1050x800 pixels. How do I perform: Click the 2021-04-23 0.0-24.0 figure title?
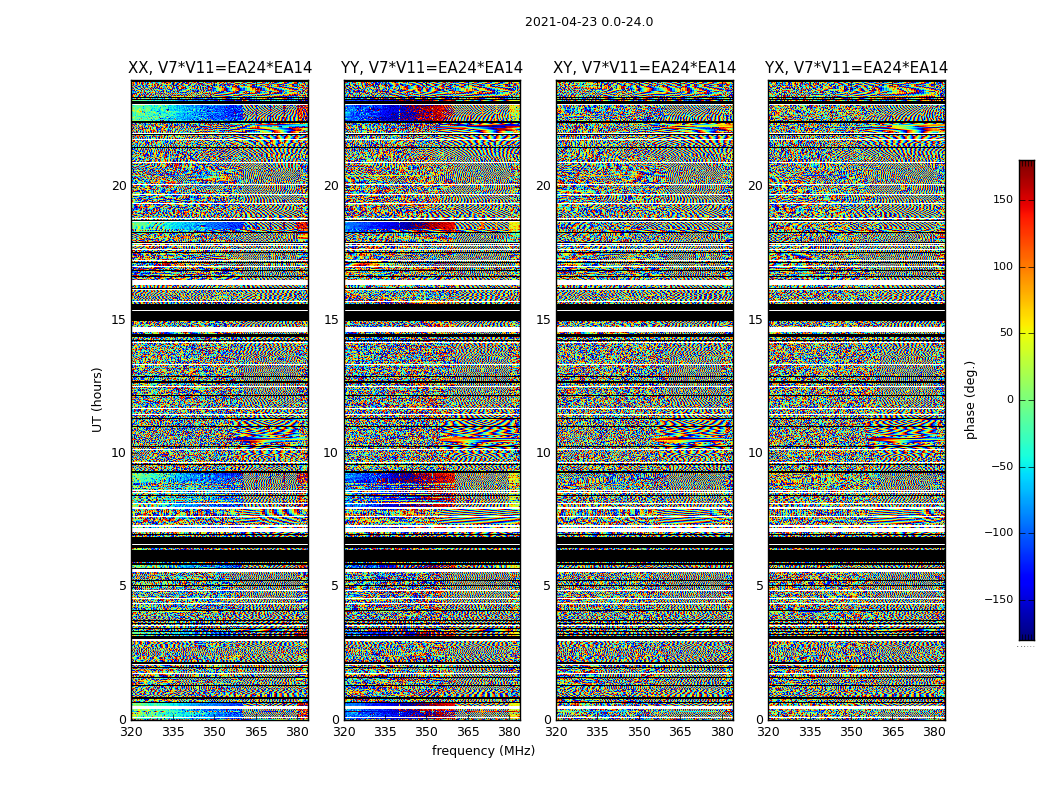(589, 22)
